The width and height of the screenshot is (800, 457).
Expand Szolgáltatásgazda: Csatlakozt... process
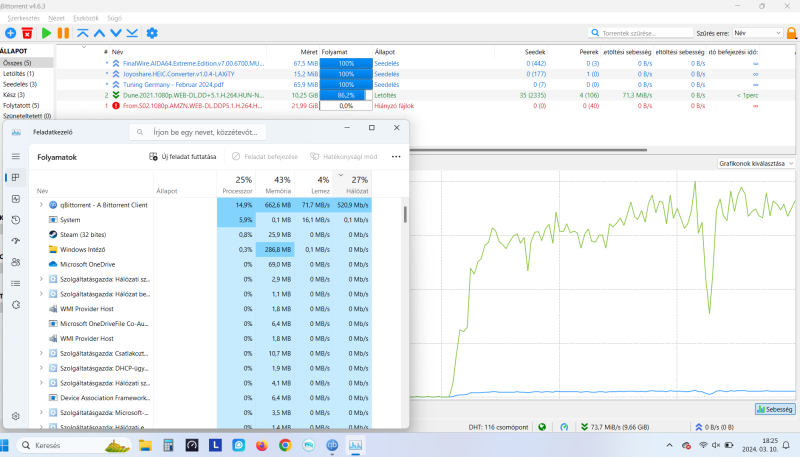(x=41, y=353)
